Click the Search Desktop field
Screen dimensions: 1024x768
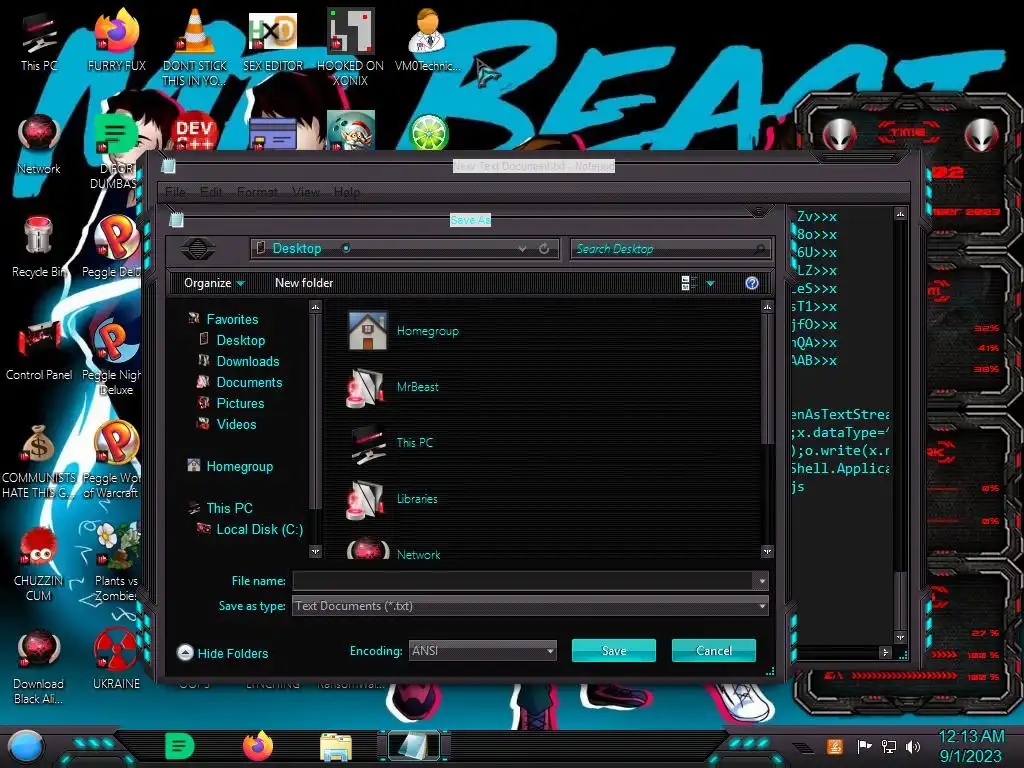[671, 249]
